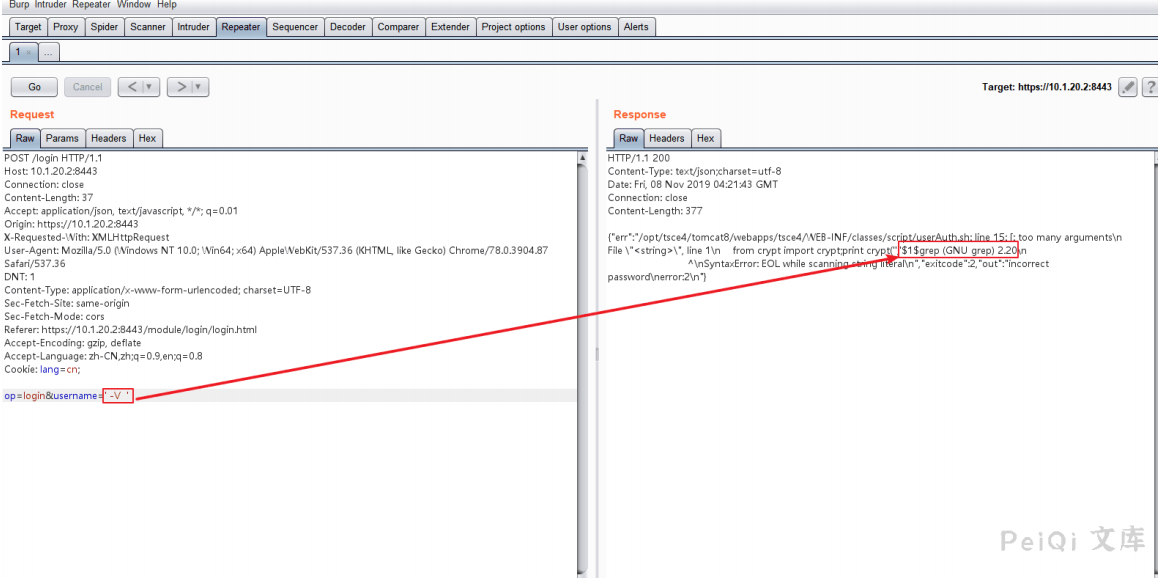
Task: Open the Project options tab
Action: [x=513, y=27]
